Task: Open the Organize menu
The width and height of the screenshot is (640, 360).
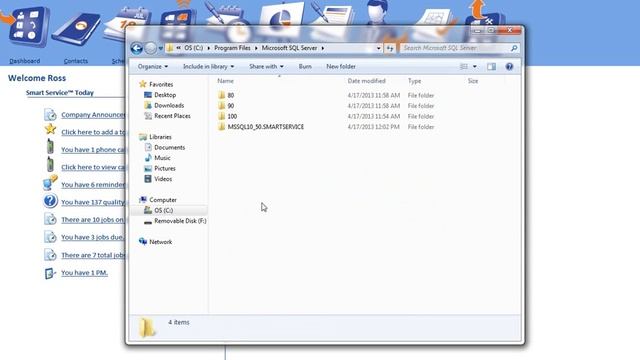Action: coord(153,66)
